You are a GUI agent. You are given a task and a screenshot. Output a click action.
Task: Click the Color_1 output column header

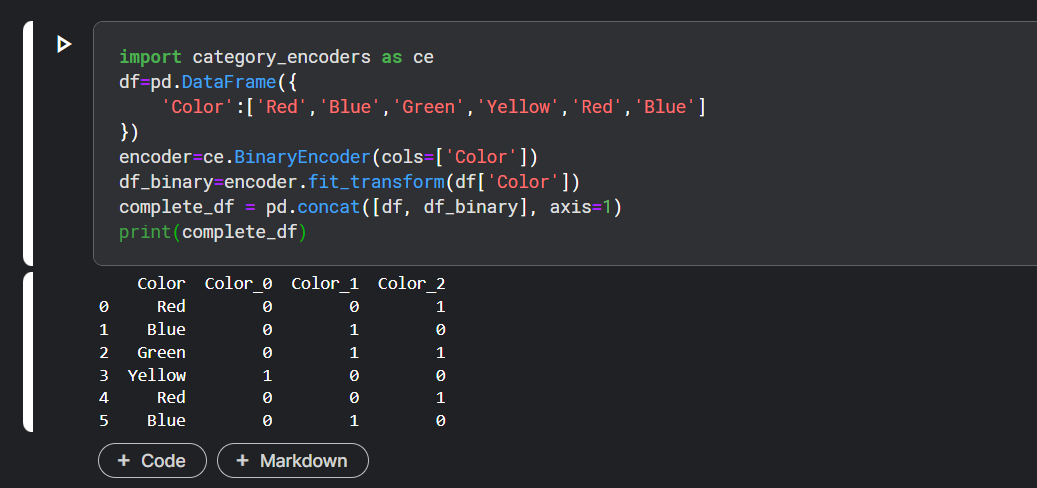click(x=325, y=284)
